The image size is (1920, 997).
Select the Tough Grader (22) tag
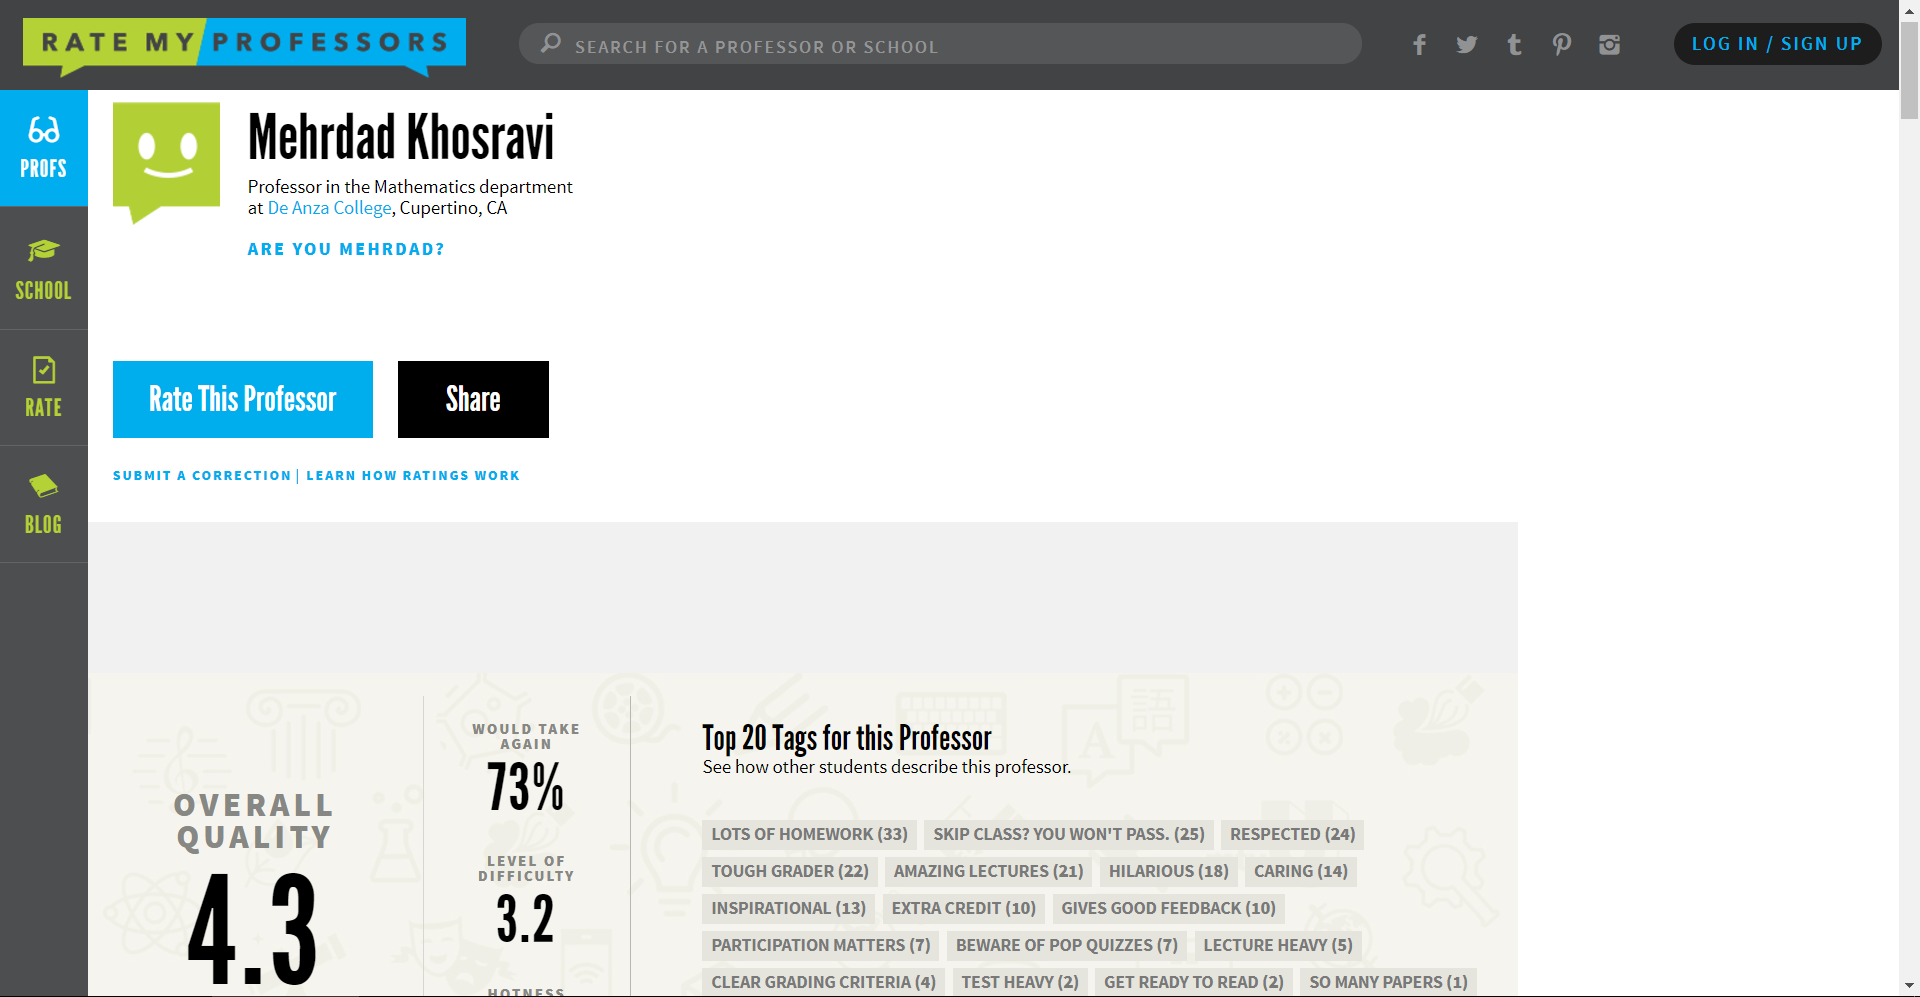(x=790, y=871)
